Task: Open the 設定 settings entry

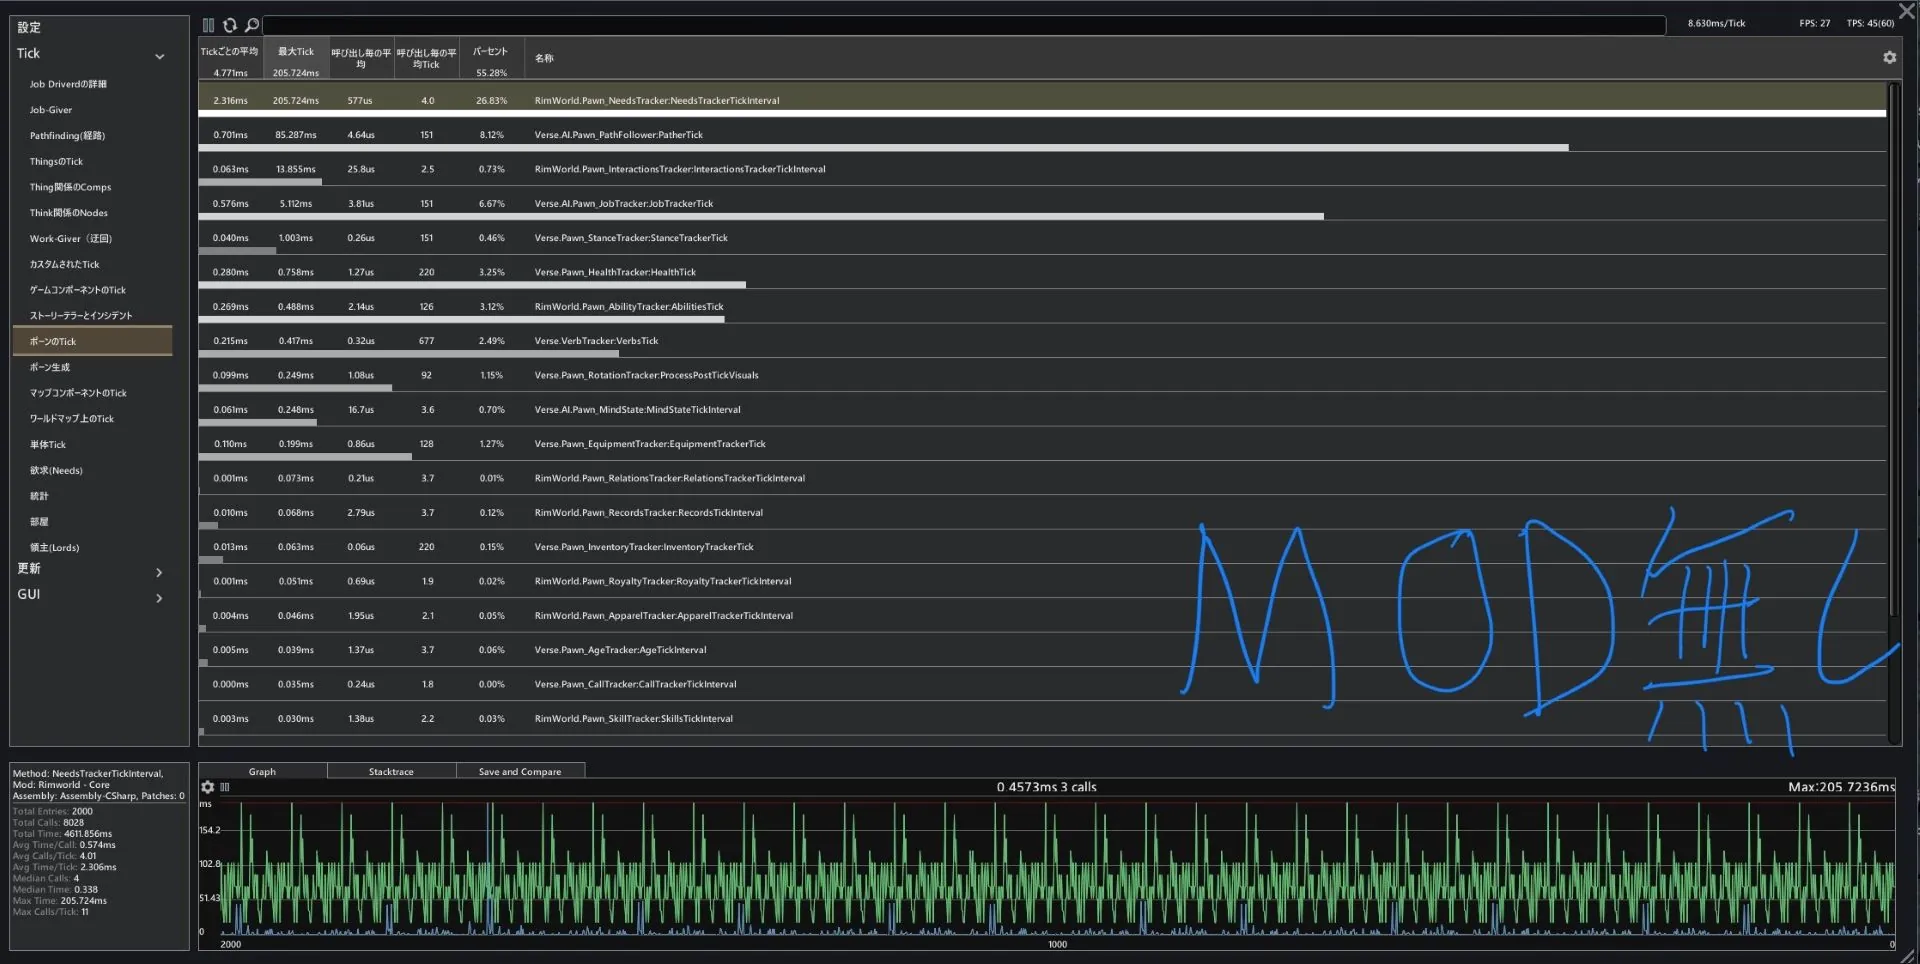Action: coord(29,27)
